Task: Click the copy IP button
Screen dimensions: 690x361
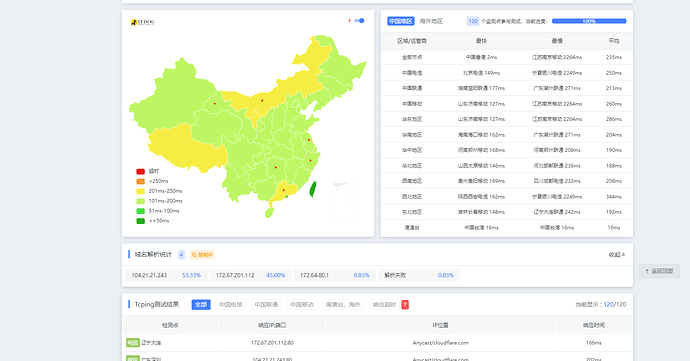Action: click(x=202, y=254)
